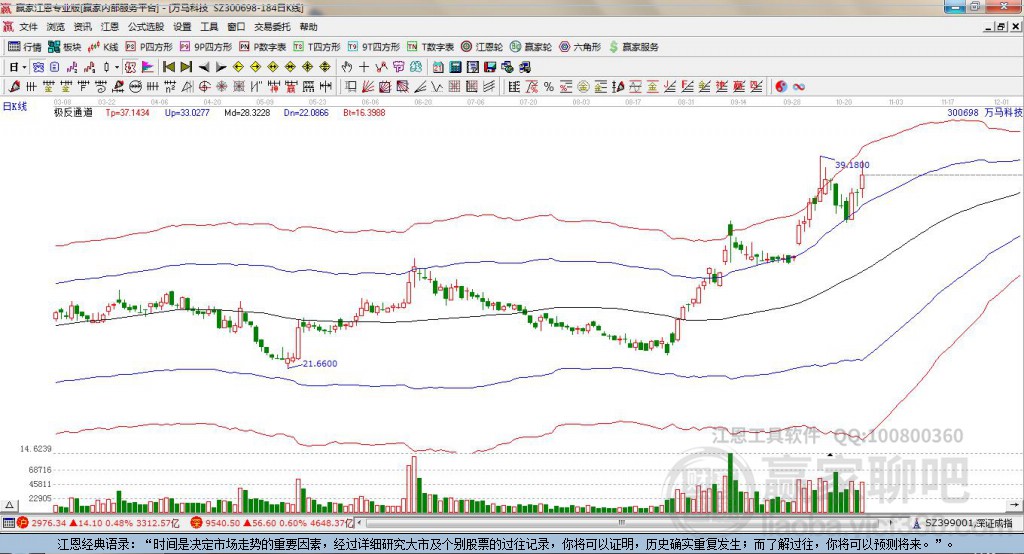
Task: Open the T四方形 tool
Action: point(317,47)
